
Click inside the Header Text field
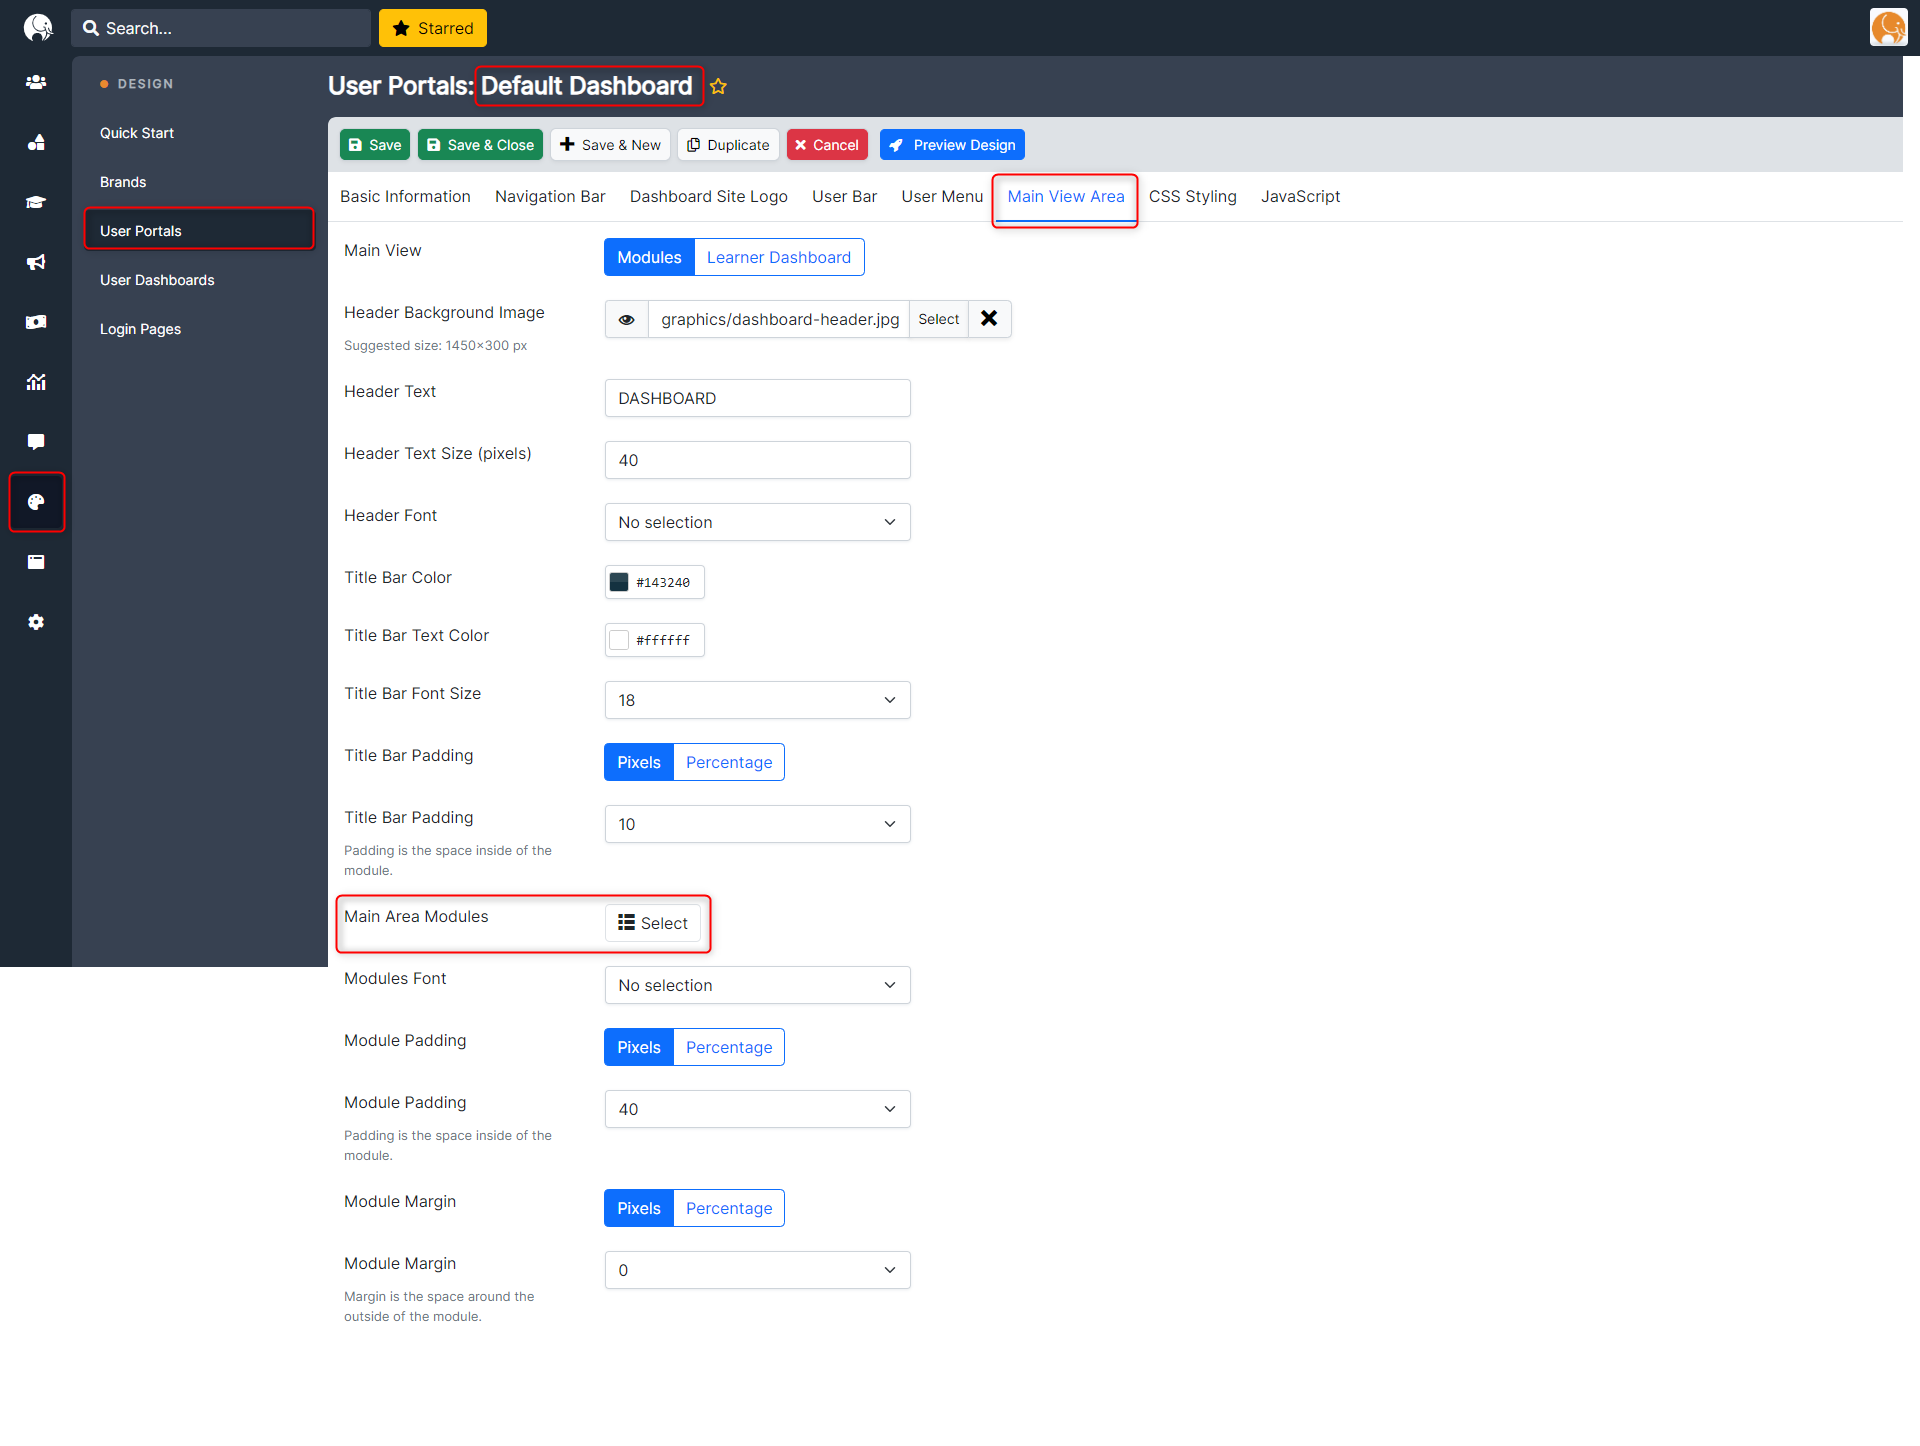pos(757,398)
